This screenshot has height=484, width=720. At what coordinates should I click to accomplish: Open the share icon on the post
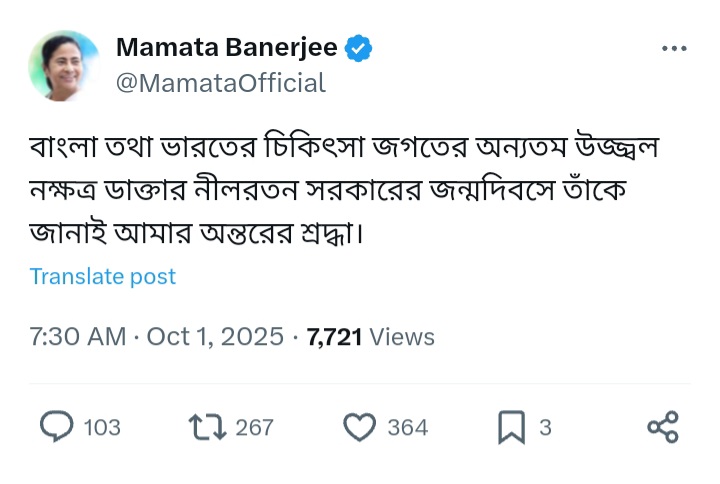tap(663, 427)
